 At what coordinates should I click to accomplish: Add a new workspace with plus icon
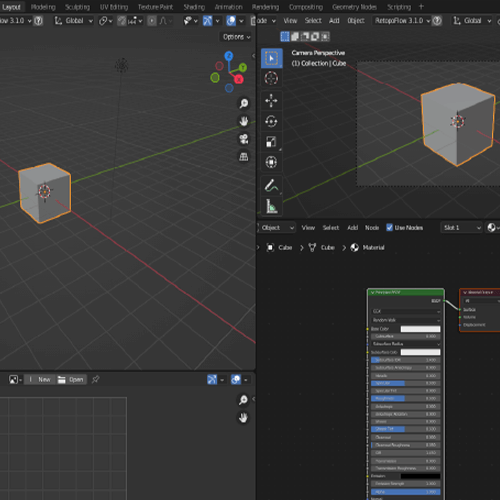(x=421, y=7)
